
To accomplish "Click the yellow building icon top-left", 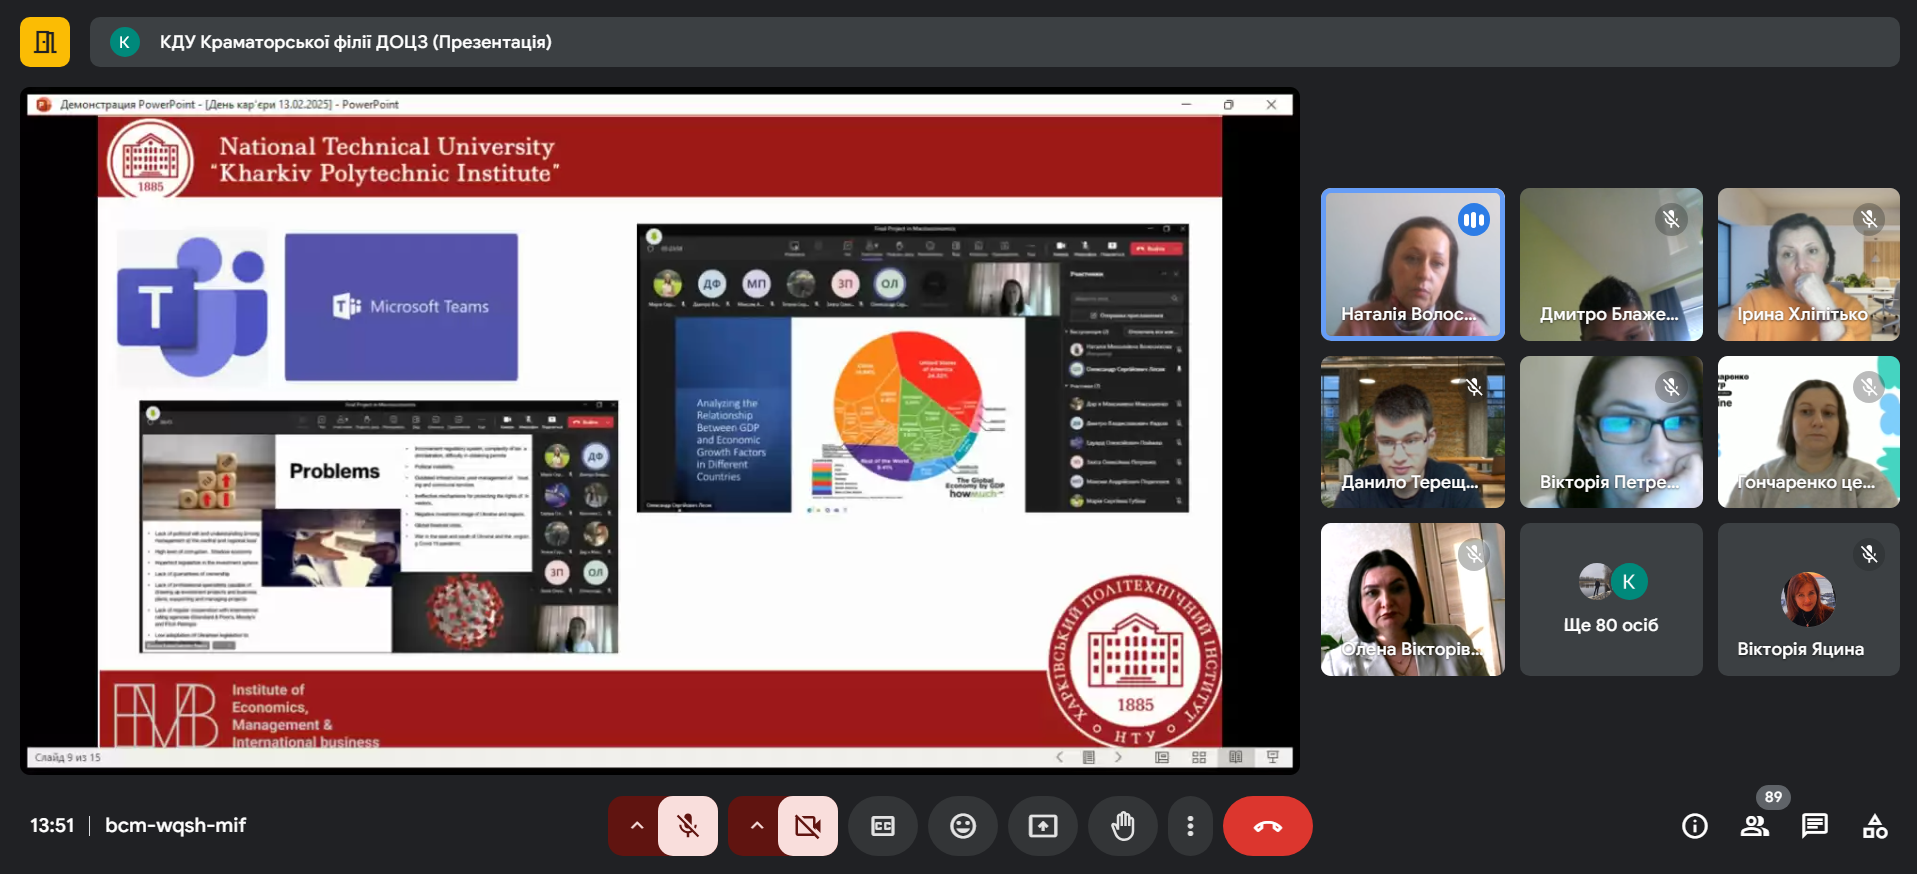I will 45,42.
